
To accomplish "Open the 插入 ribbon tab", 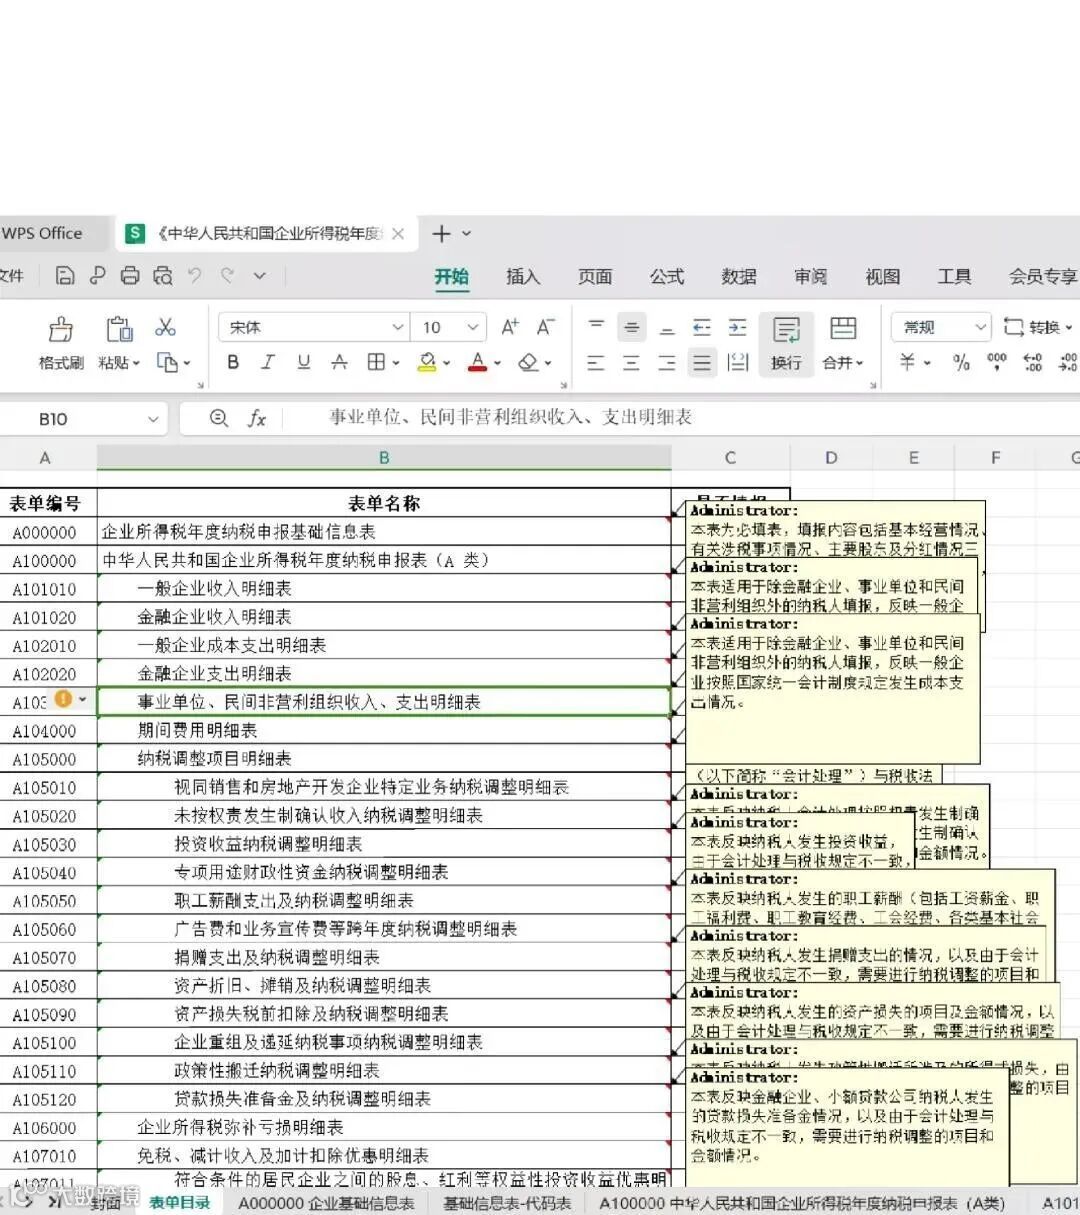I will pos(523,277).
